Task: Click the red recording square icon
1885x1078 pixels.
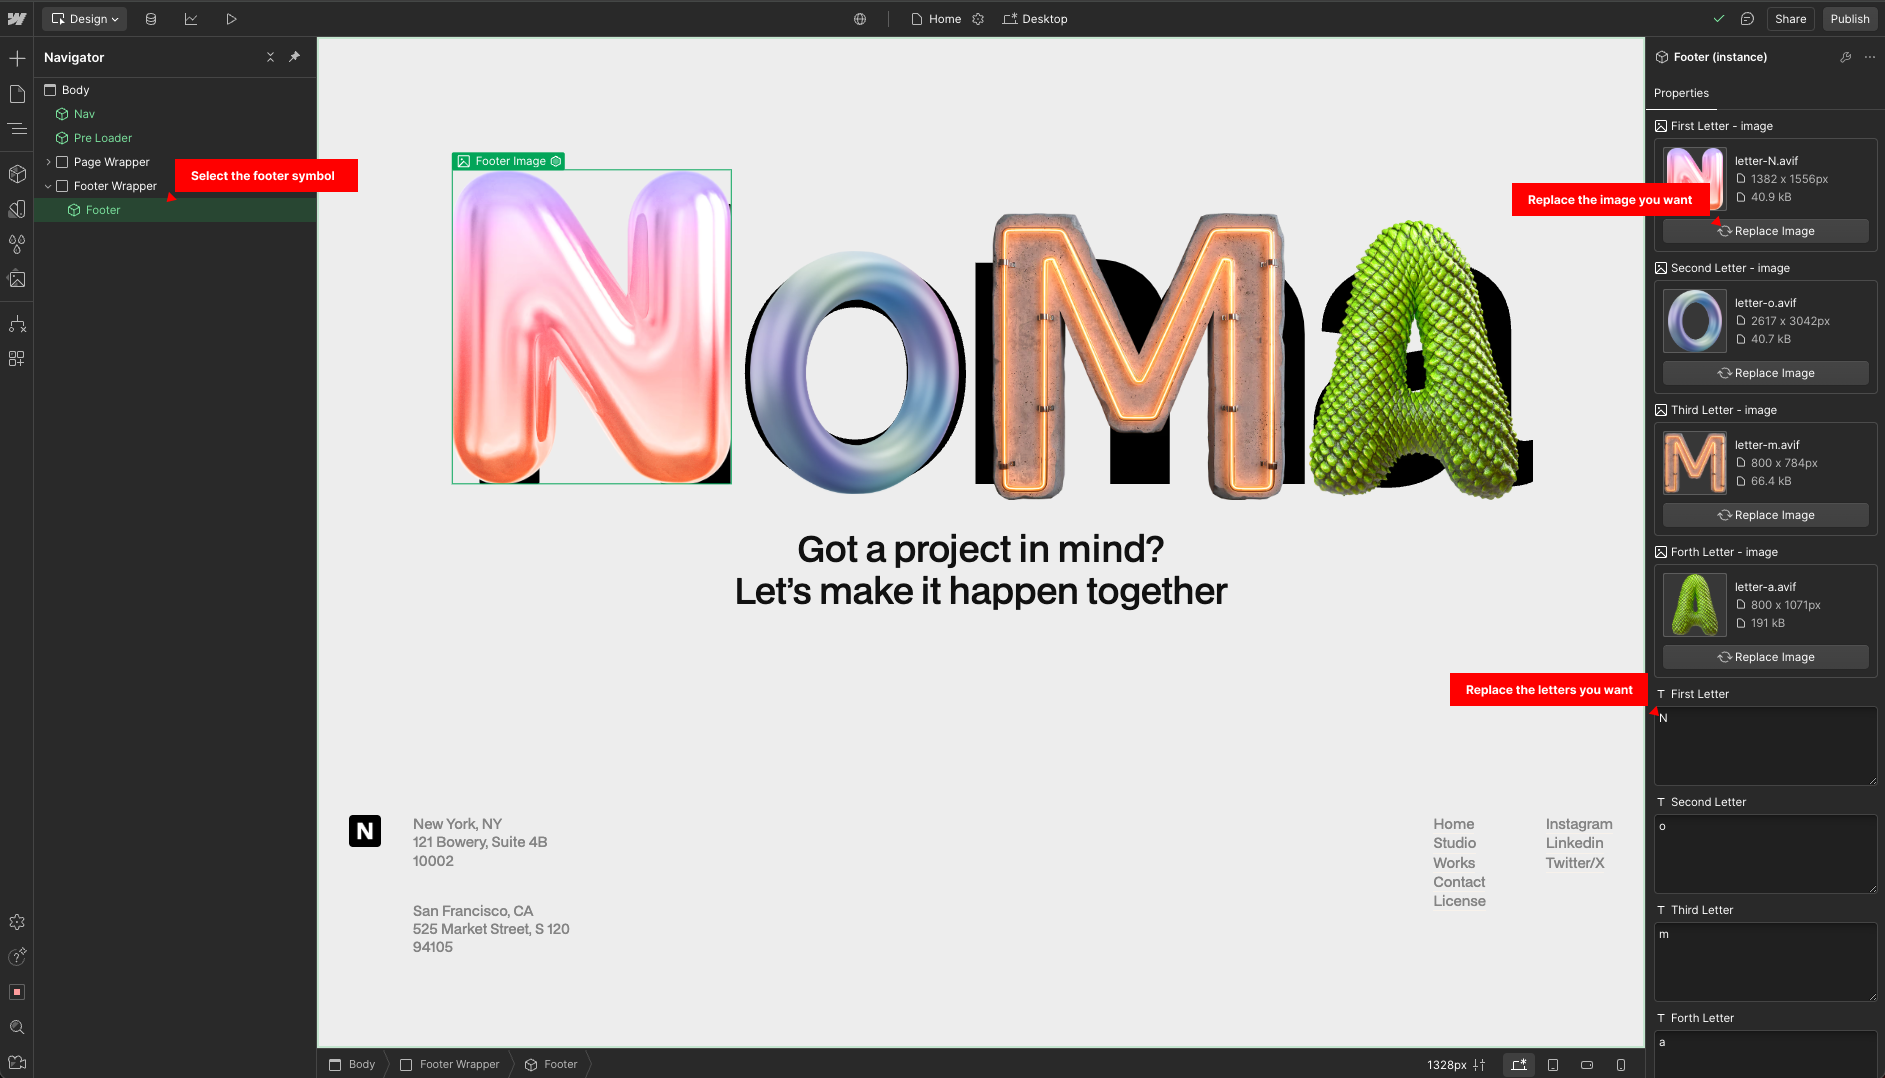Action: [17, 992]
